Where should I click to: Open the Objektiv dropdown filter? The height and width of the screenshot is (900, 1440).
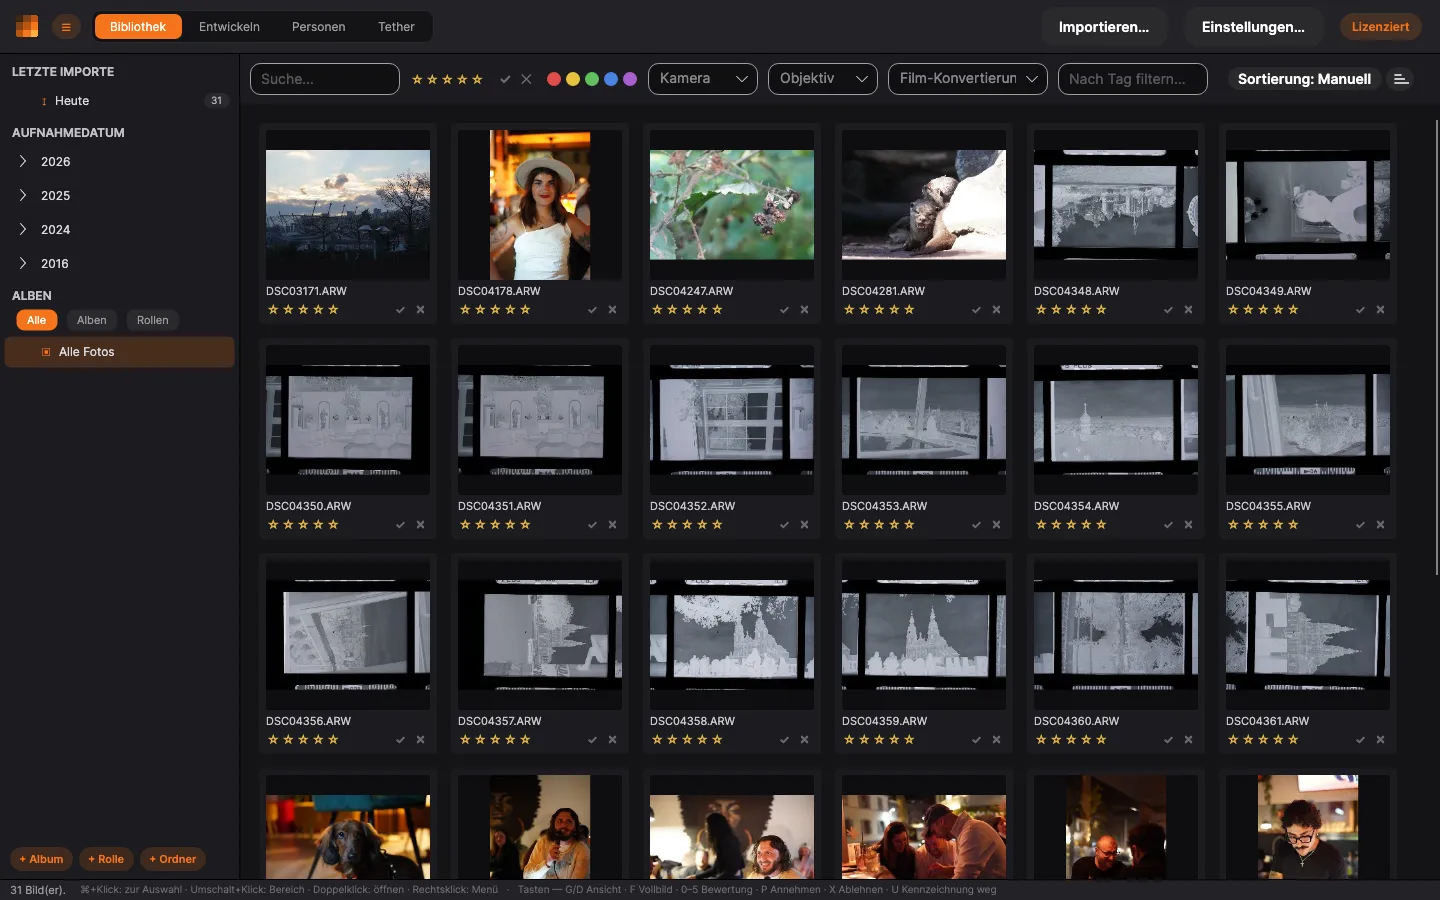823,79
